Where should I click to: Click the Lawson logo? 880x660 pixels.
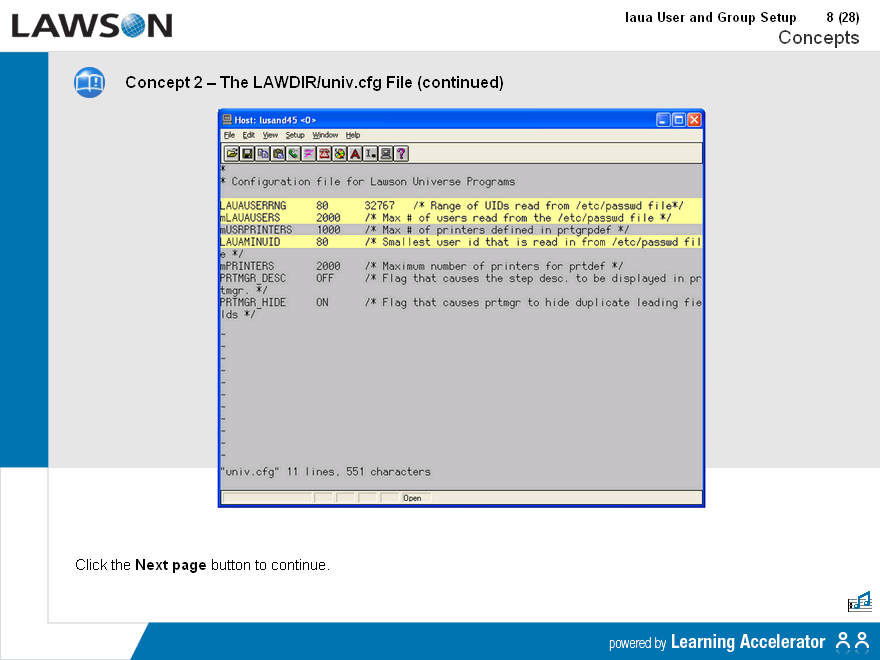(x=91, y=25)
